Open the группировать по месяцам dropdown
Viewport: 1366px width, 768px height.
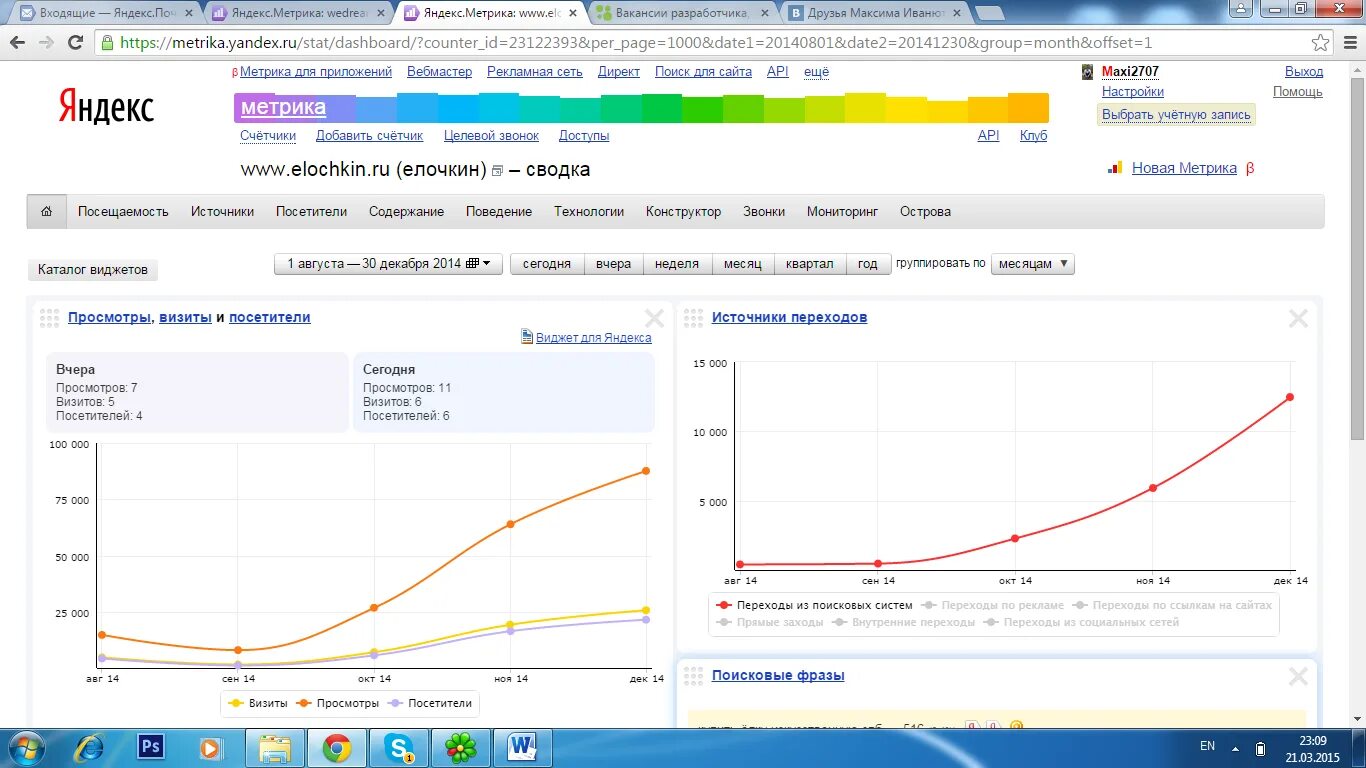[1033, 264]
